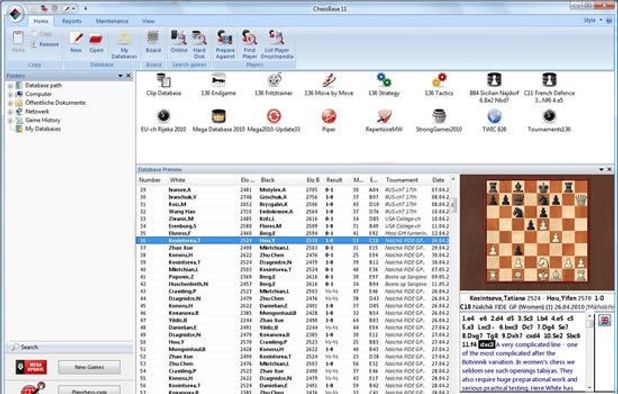Expand the Netzwerk tree node
The image size is (618, 394).
[11, 112]
